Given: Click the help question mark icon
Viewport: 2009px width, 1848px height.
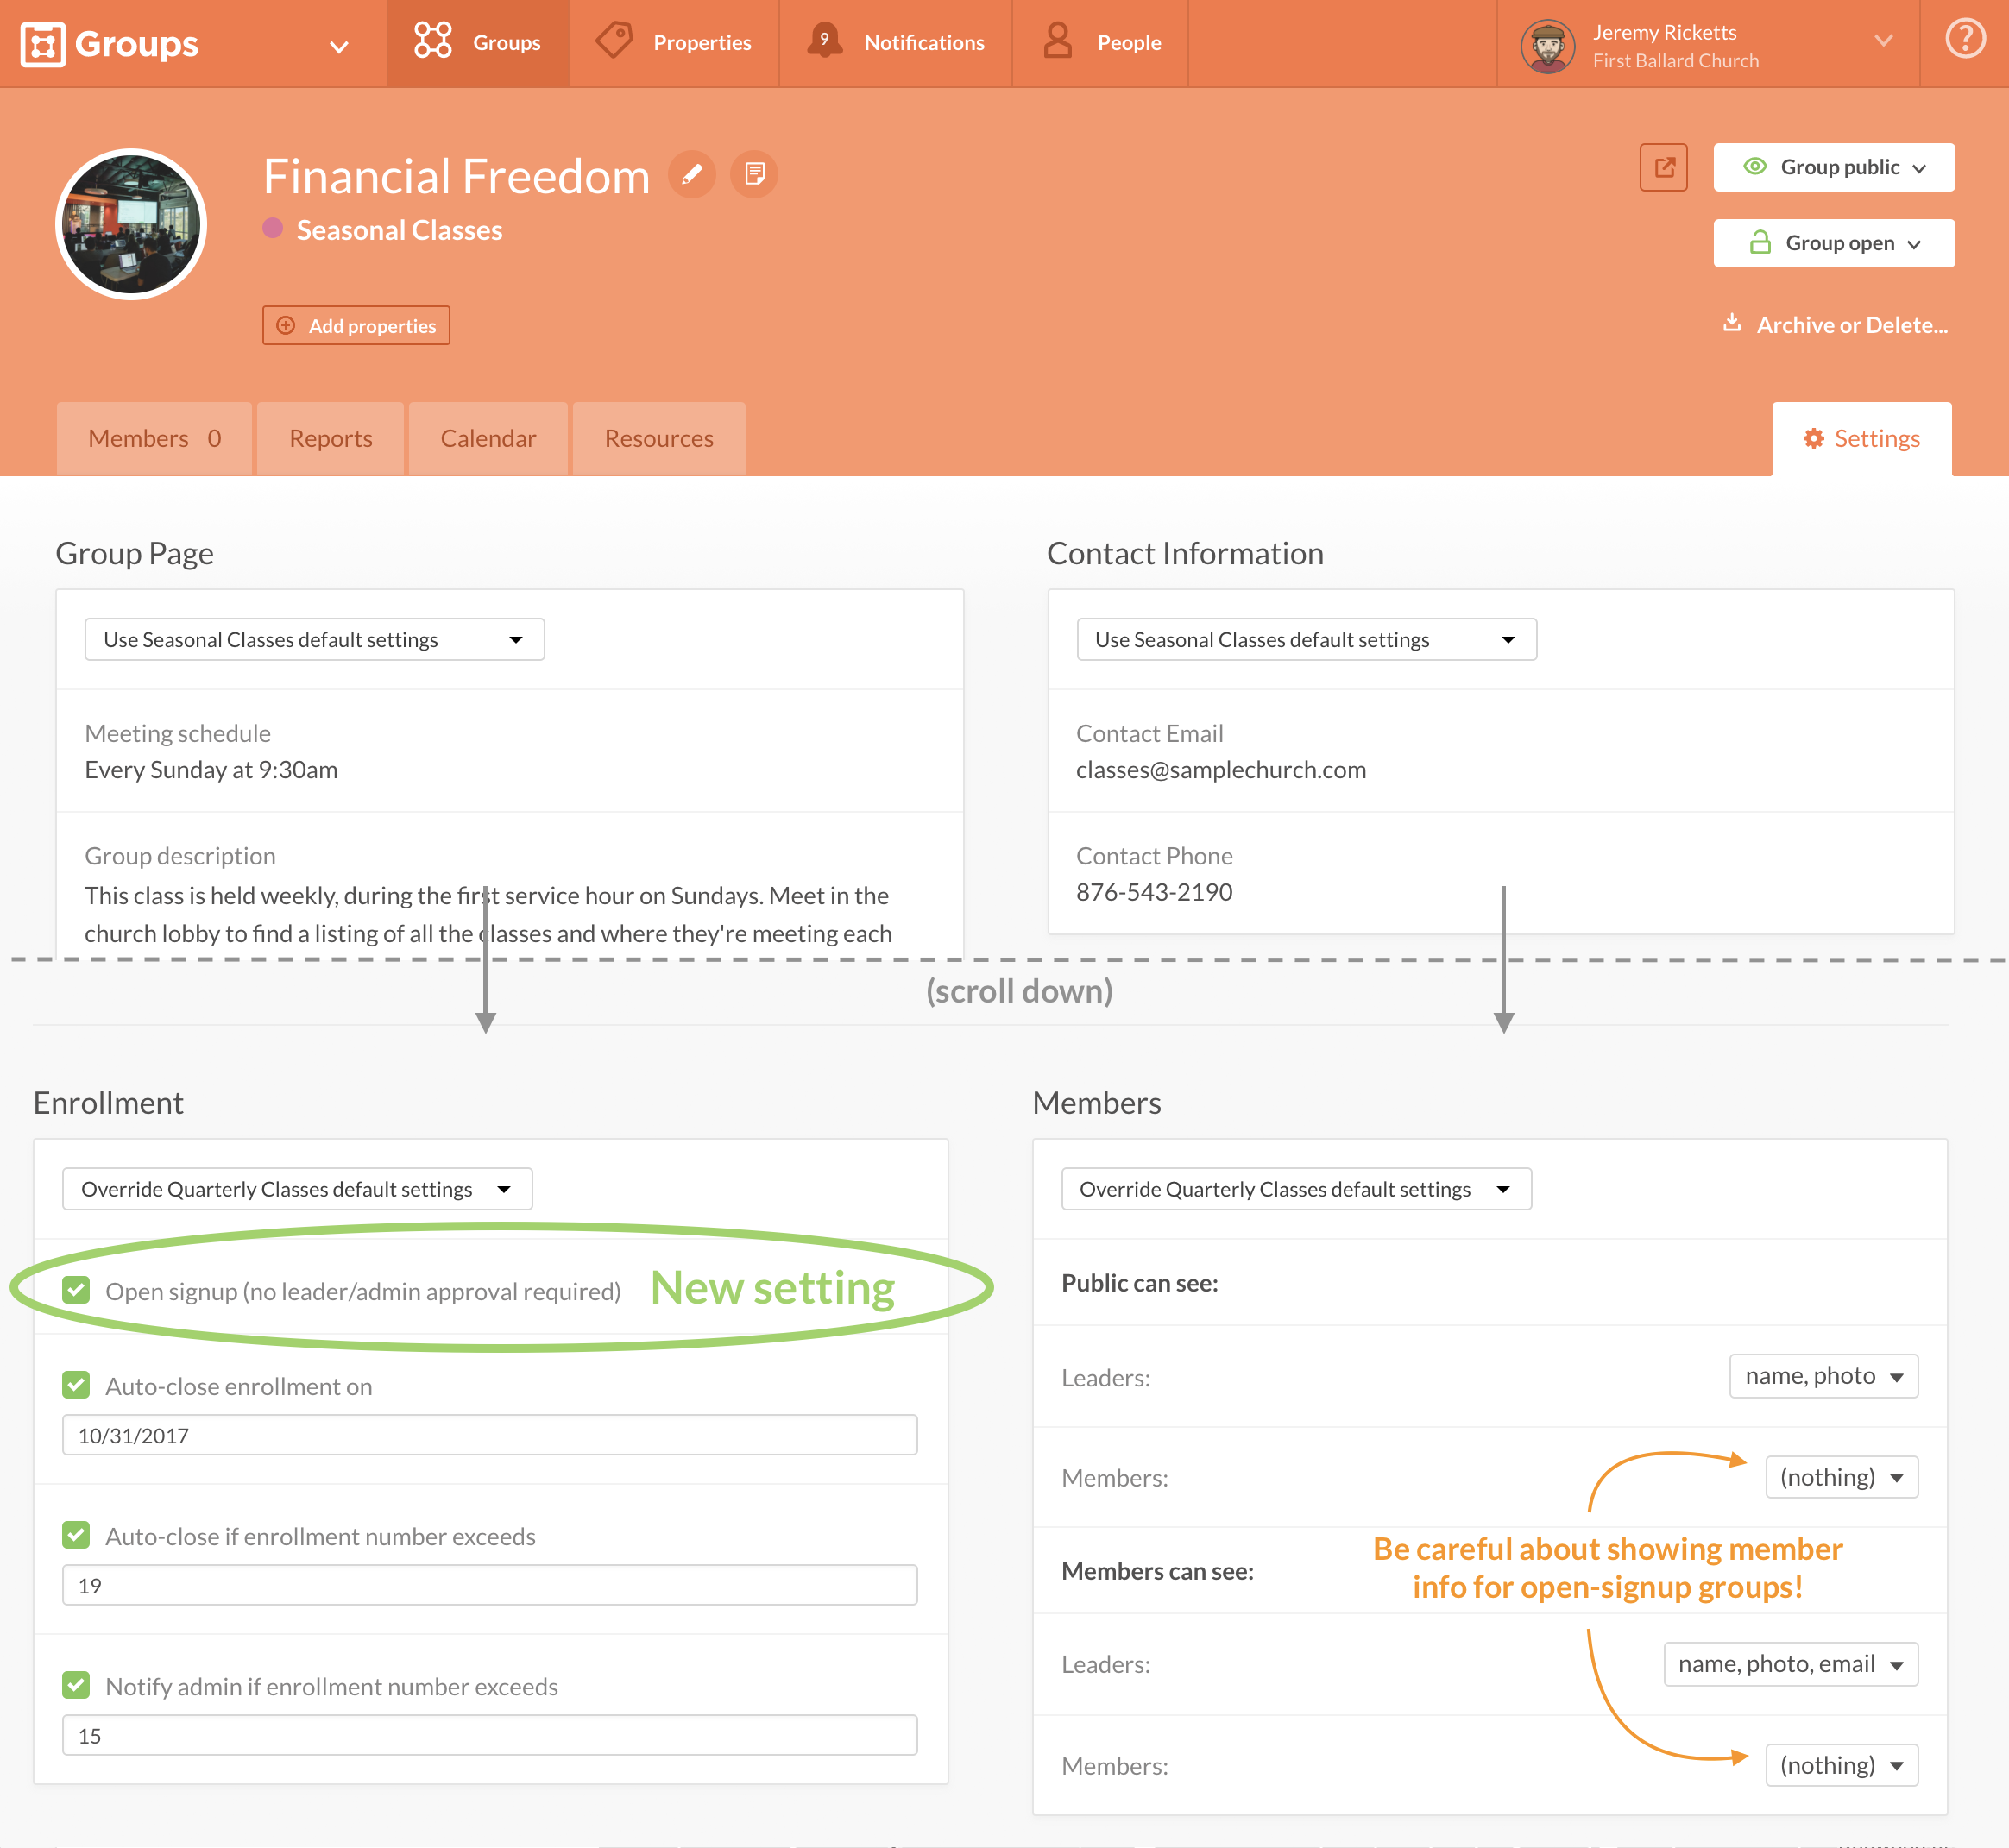Looking at the screenshot, I should point(1964,40).
